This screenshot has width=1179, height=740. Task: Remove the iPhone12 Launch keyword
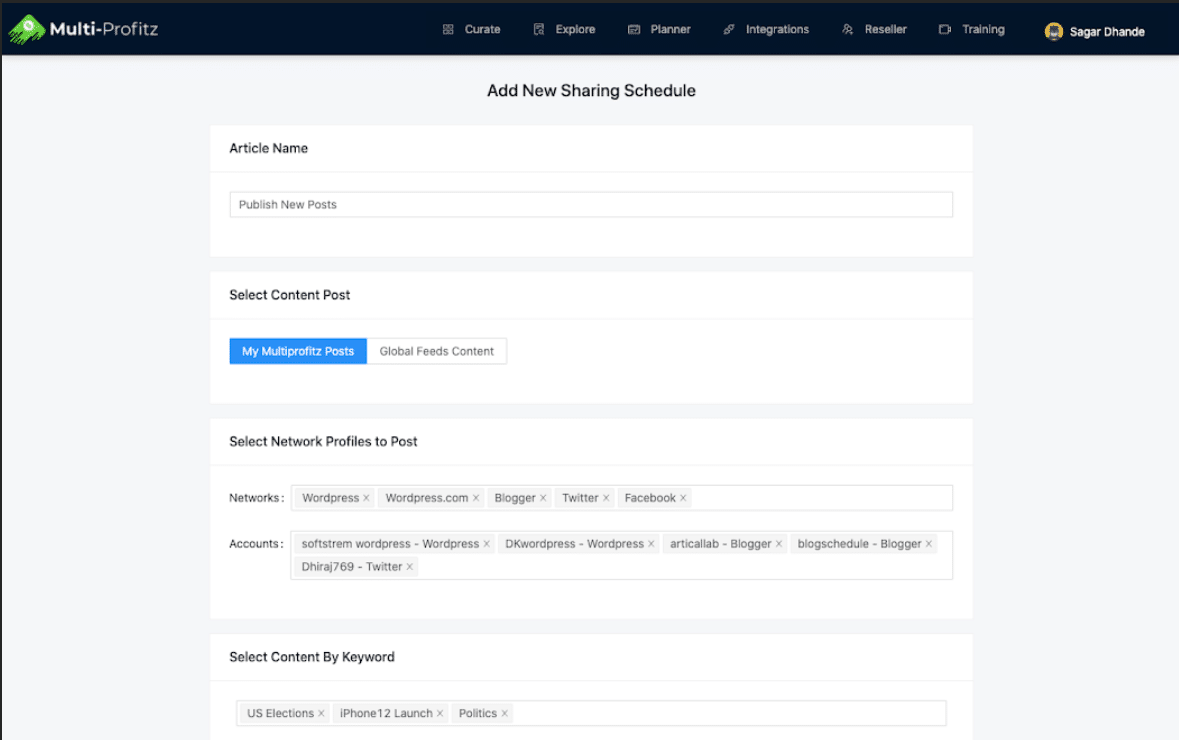tap(440, 713)
